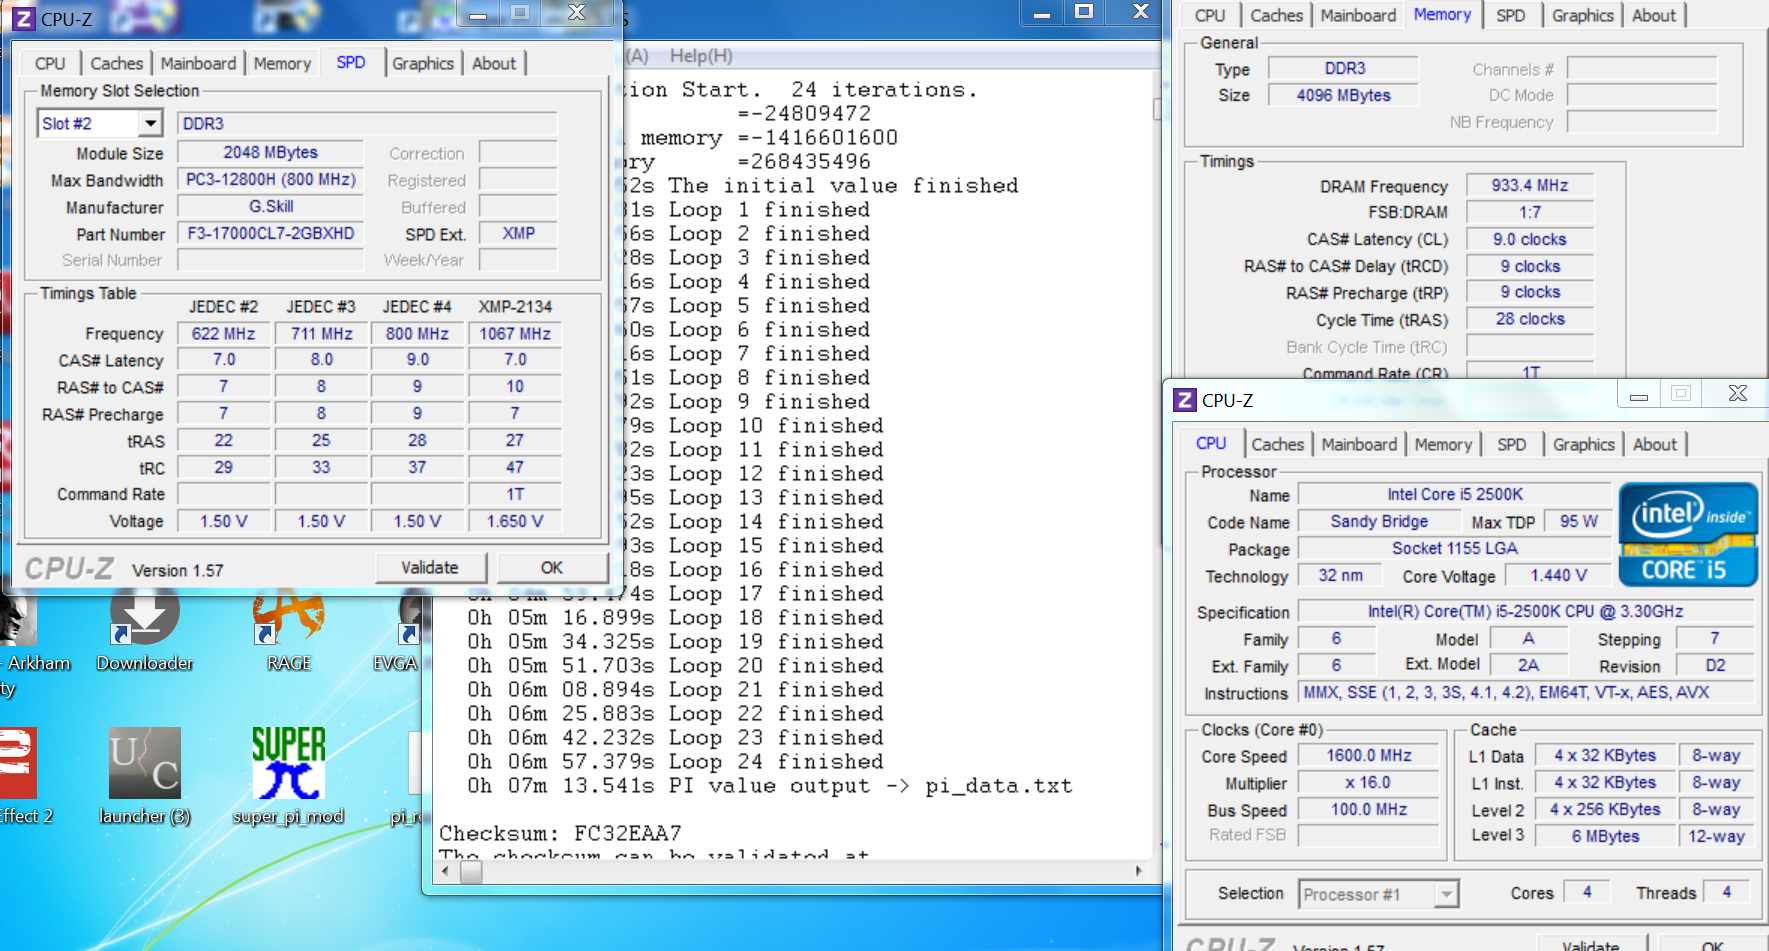Click the CAS# Latency value 9.0 clocks
Image resolution: width=1769 pixels, height=951 pixels.
click(x=1529, y=239)
